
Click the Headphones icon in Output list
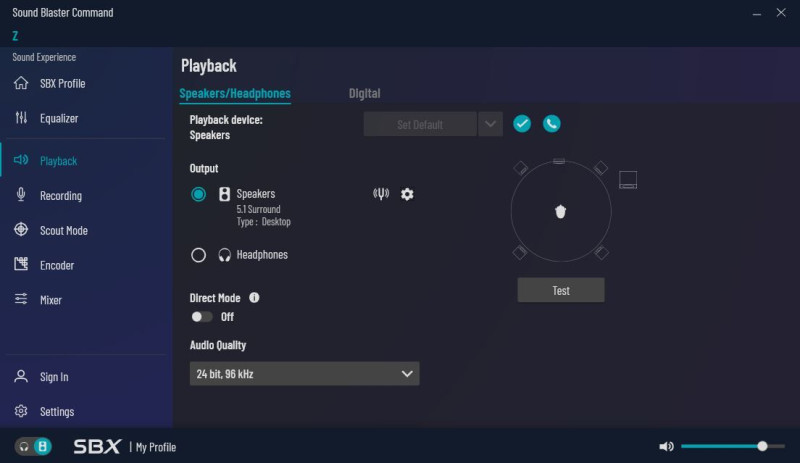pos(224,255)
